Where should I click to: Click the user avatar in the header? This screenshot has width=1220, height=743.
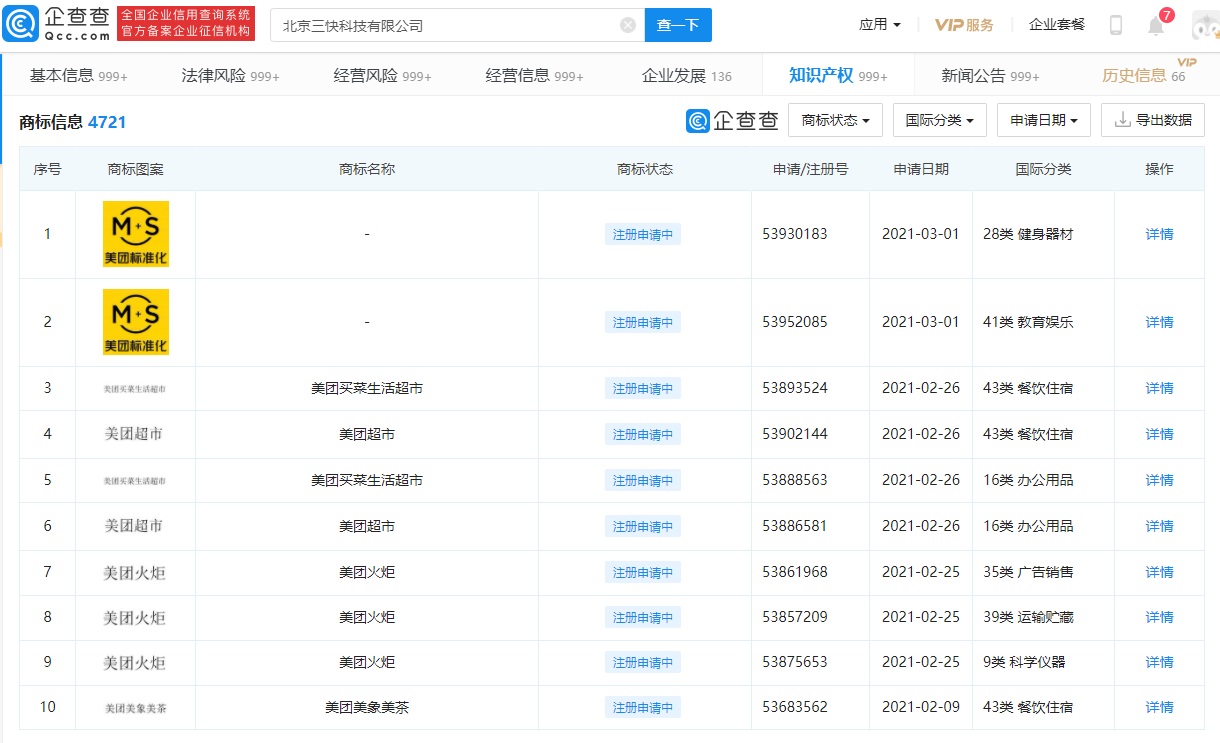(1204, 25)
